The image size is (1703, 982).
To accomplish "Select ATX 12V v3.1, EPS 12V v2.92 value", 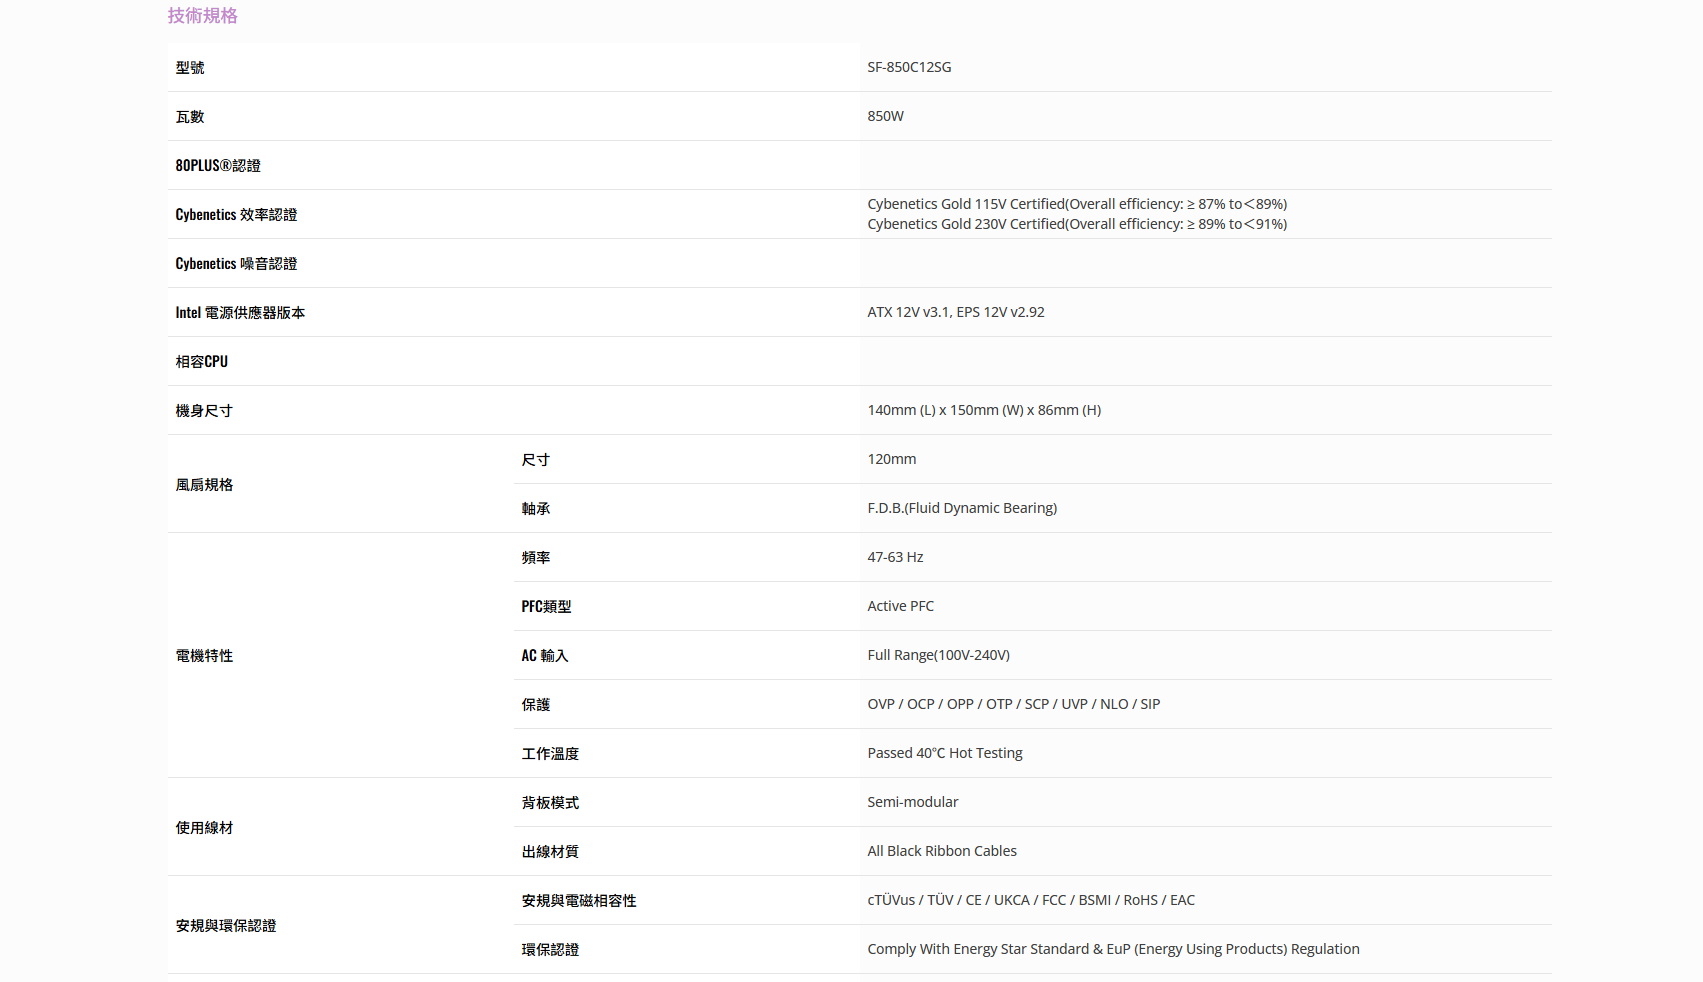I will click(956, 312).
